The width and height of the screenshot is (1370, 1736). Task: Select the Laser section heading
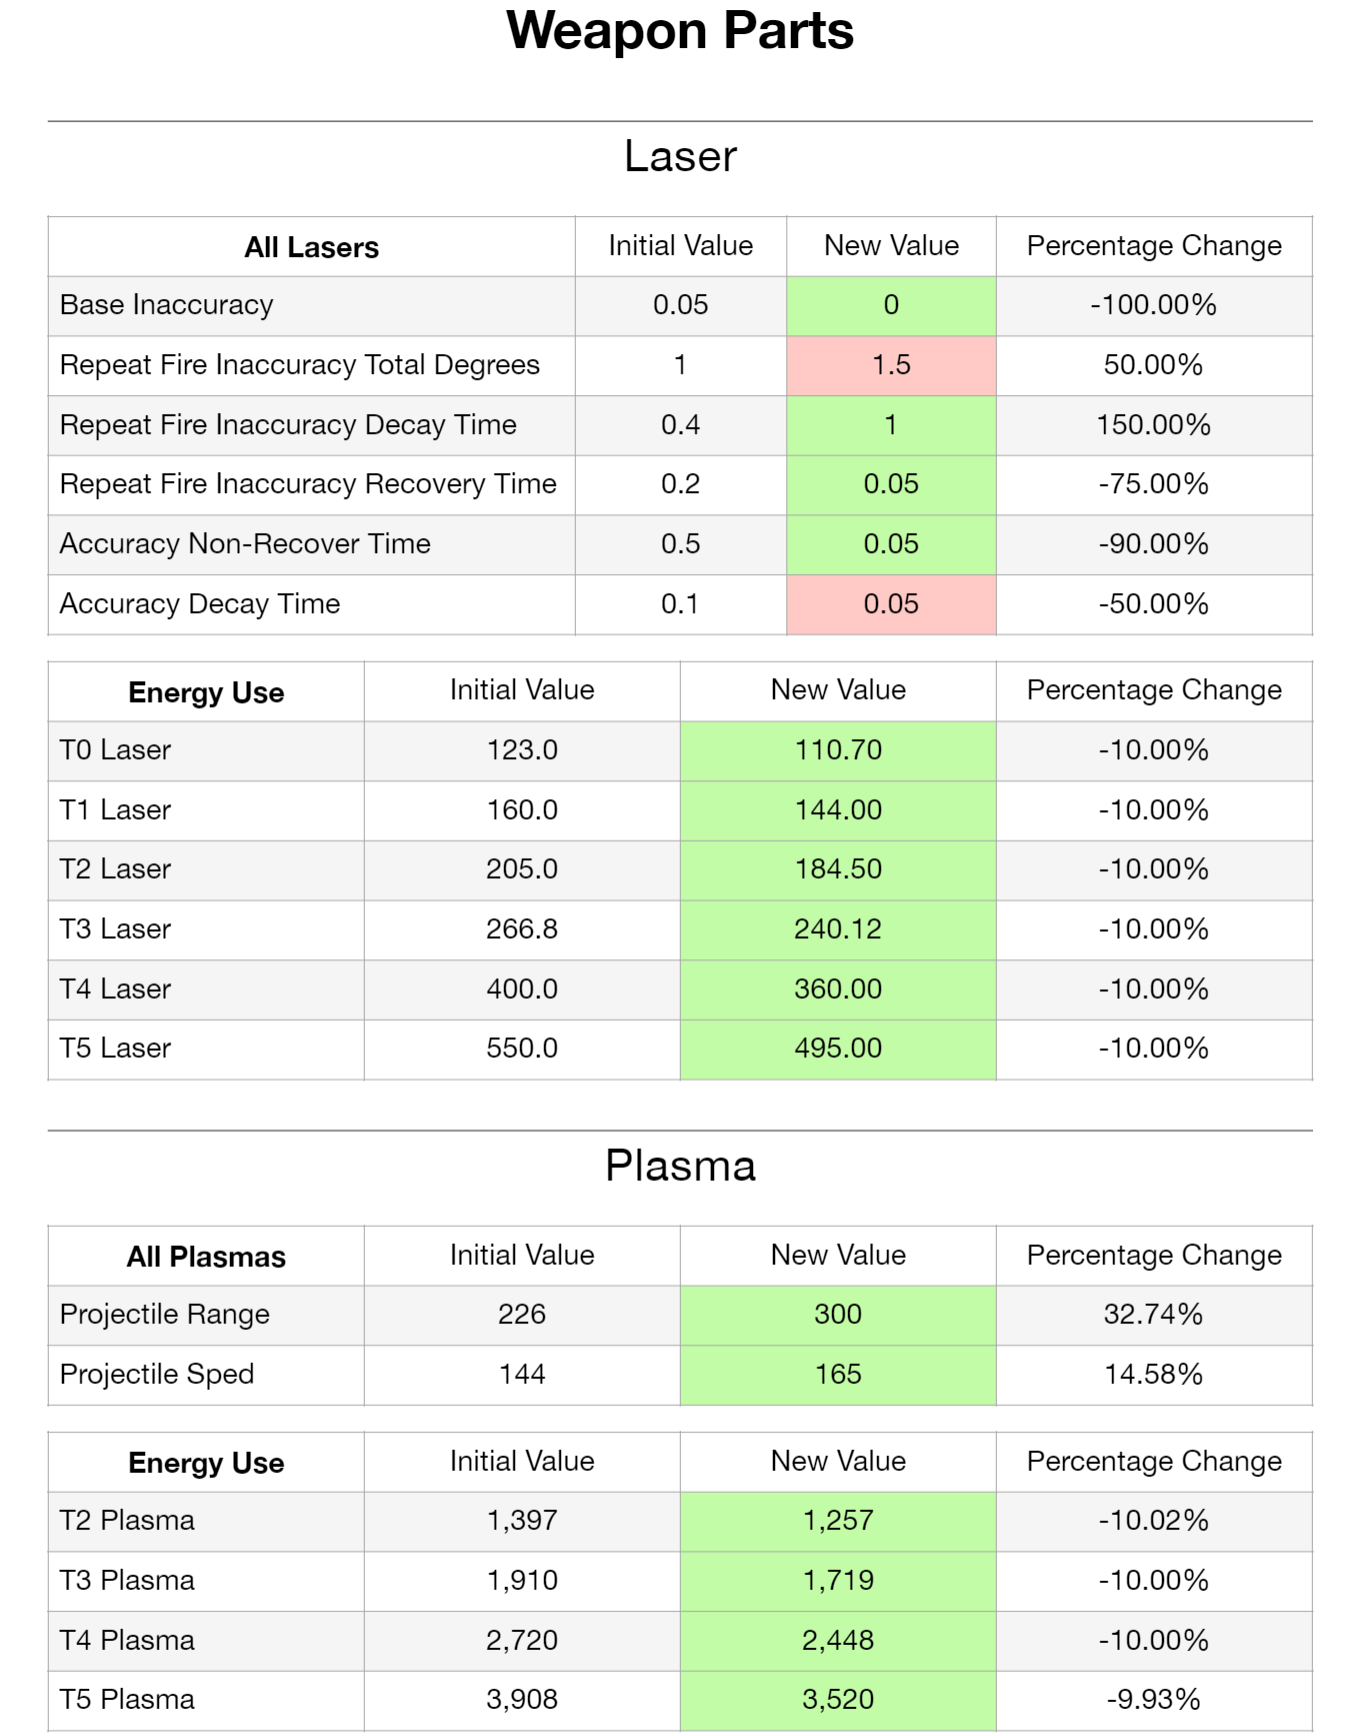[x=680, y=156]
